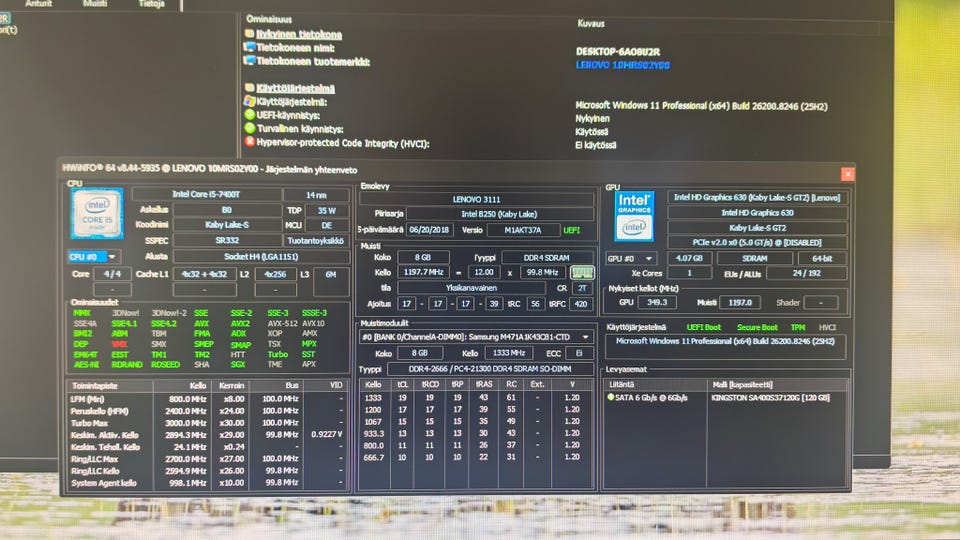Click the monitor icon beside Tietokoneen nimi
Viewport: 960px width, 540px height.
pyautogui.click(x=250, y=47)
